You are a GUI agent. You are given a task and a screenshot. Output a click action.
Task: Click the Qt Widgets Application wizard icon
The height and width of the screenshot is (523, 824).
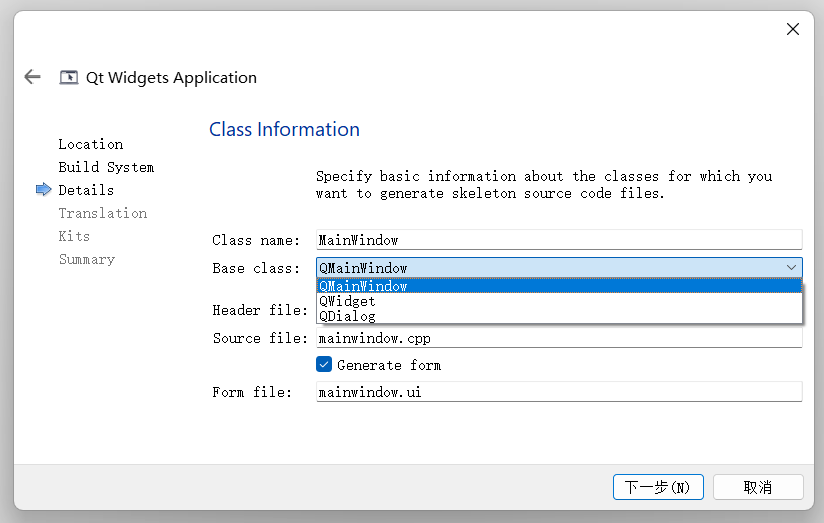[x=68, y=77]
